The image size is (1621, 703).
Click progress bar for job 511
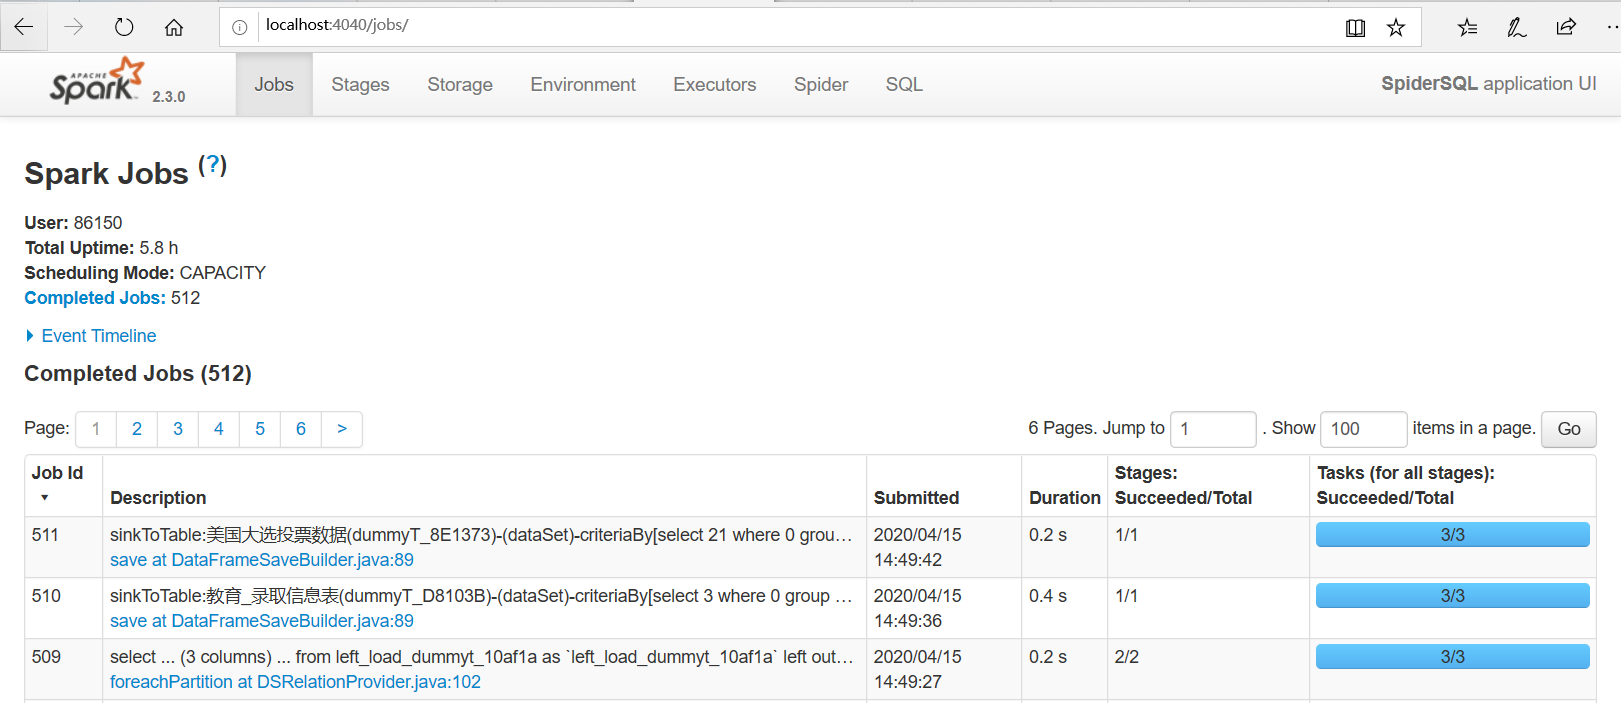click(x=1452, y=535)
